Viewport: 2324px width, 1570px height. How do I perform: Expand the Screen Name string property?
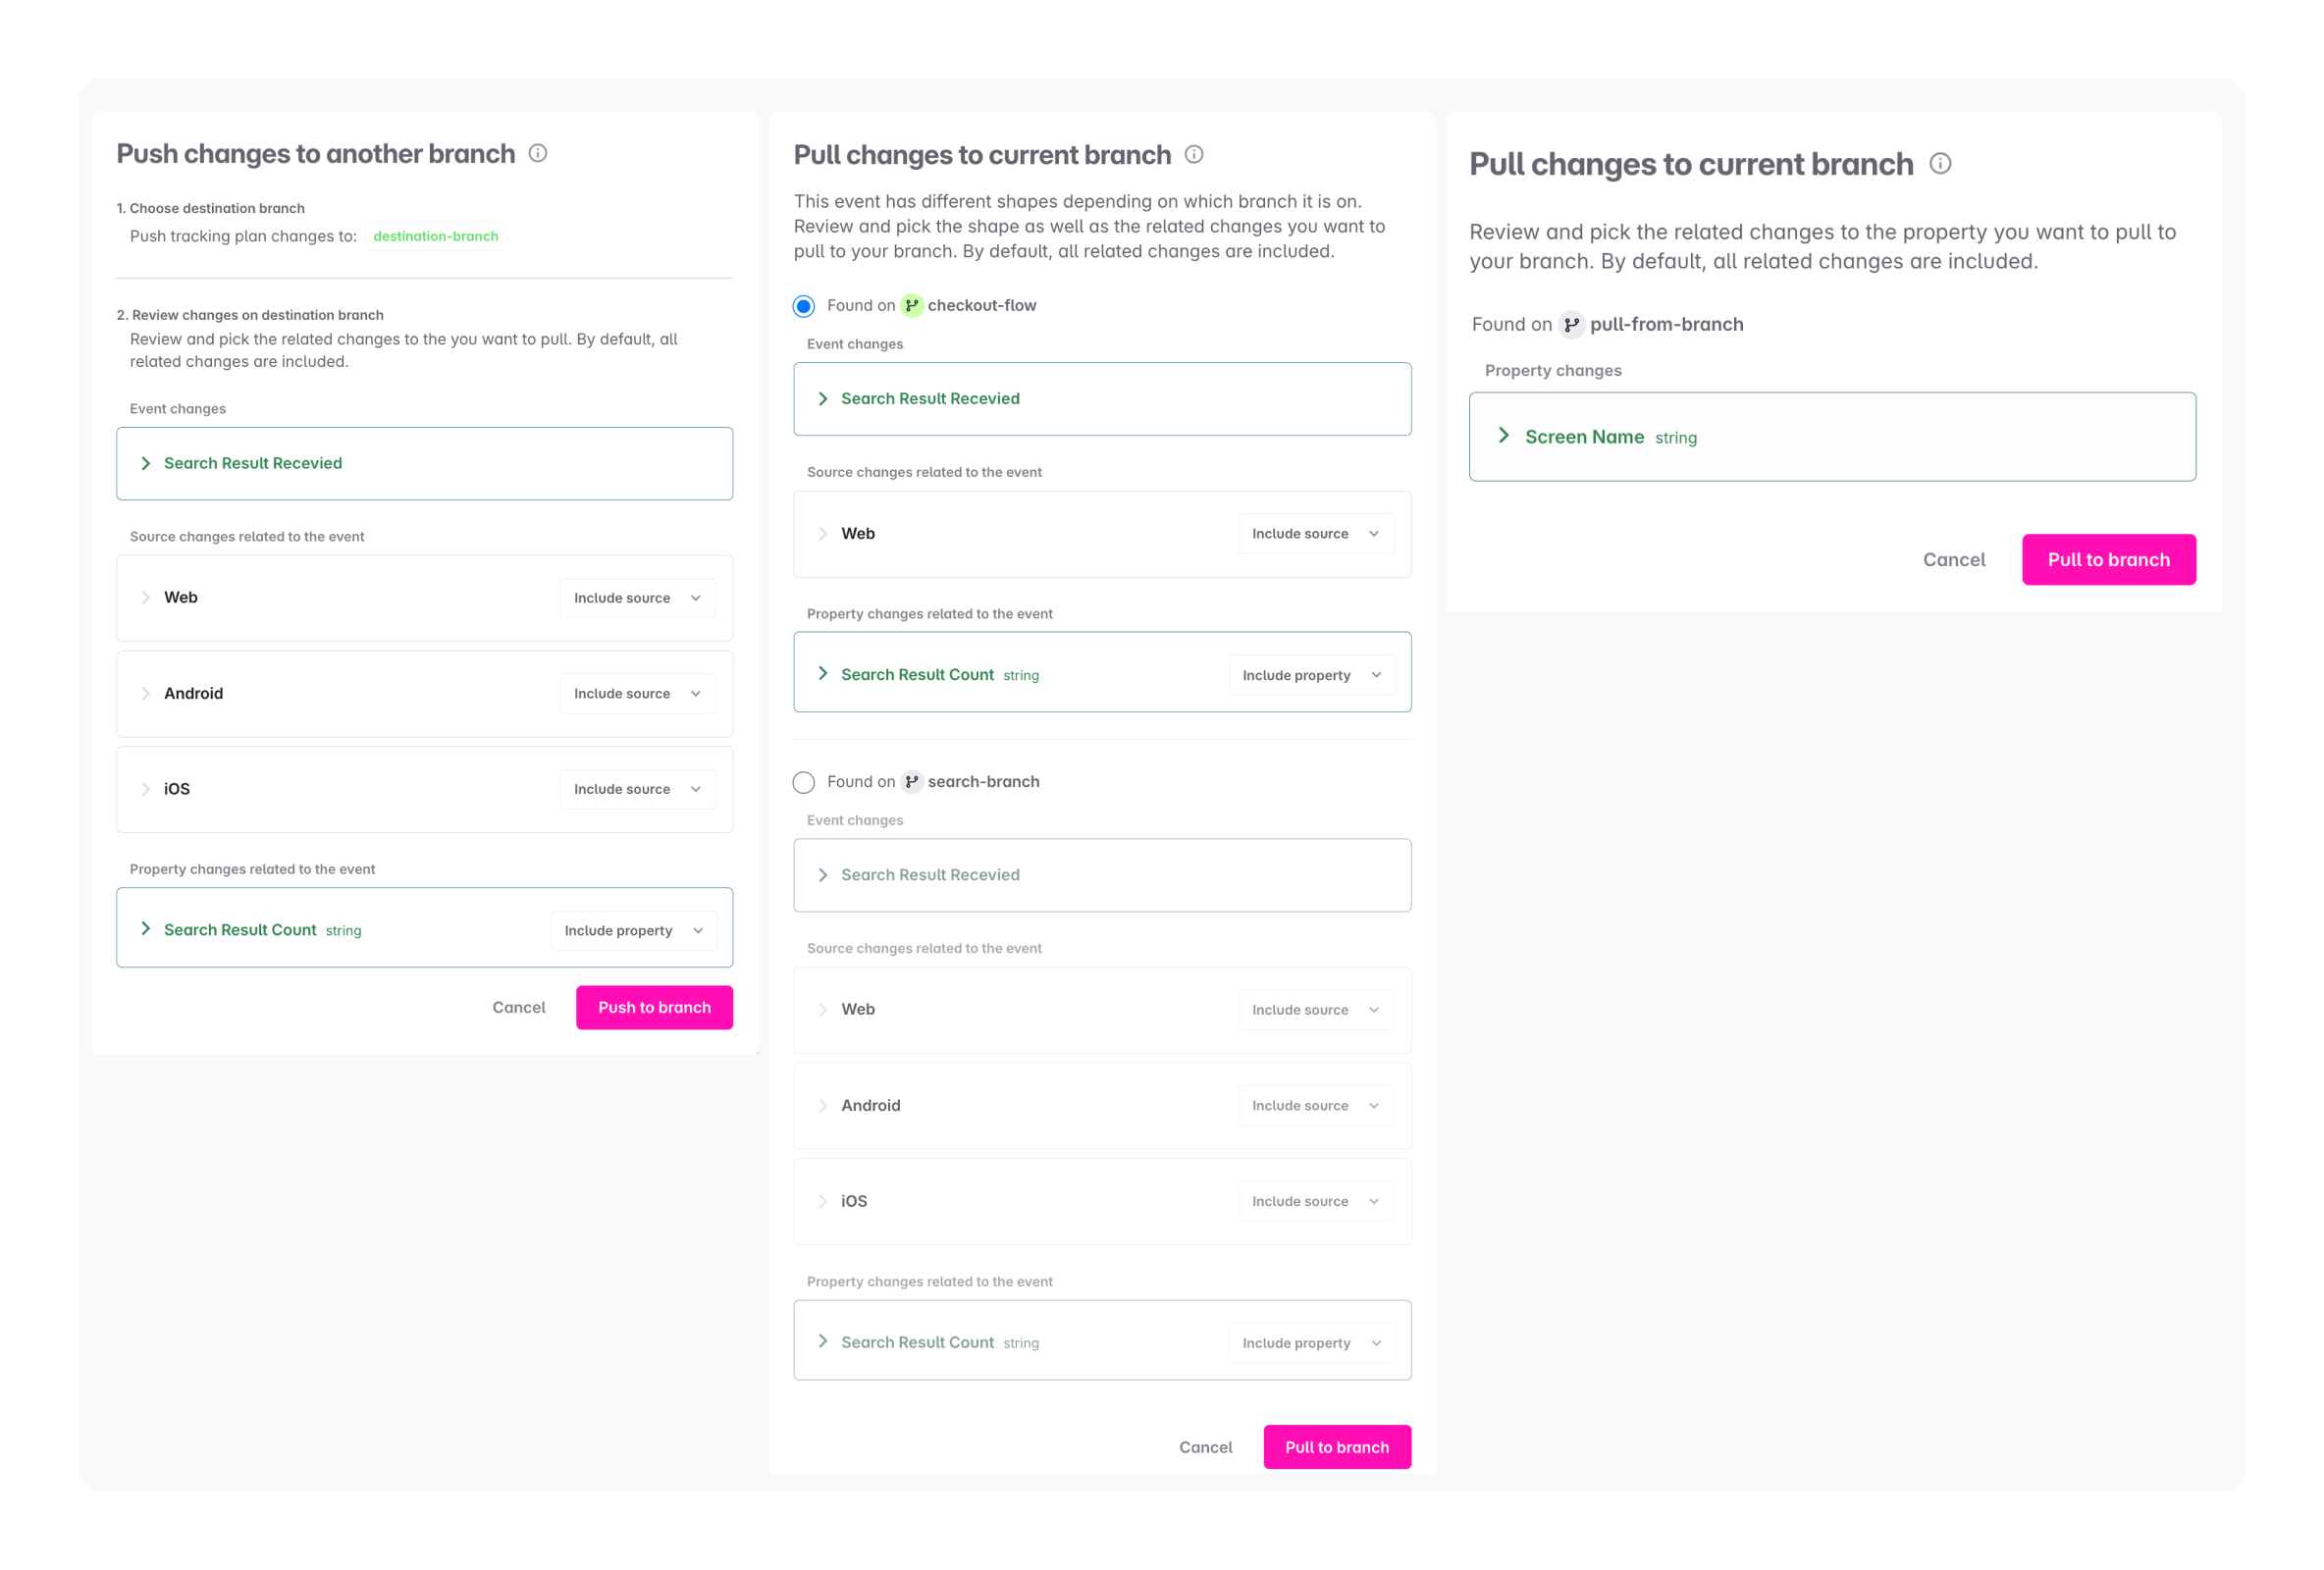(1504, 436)
